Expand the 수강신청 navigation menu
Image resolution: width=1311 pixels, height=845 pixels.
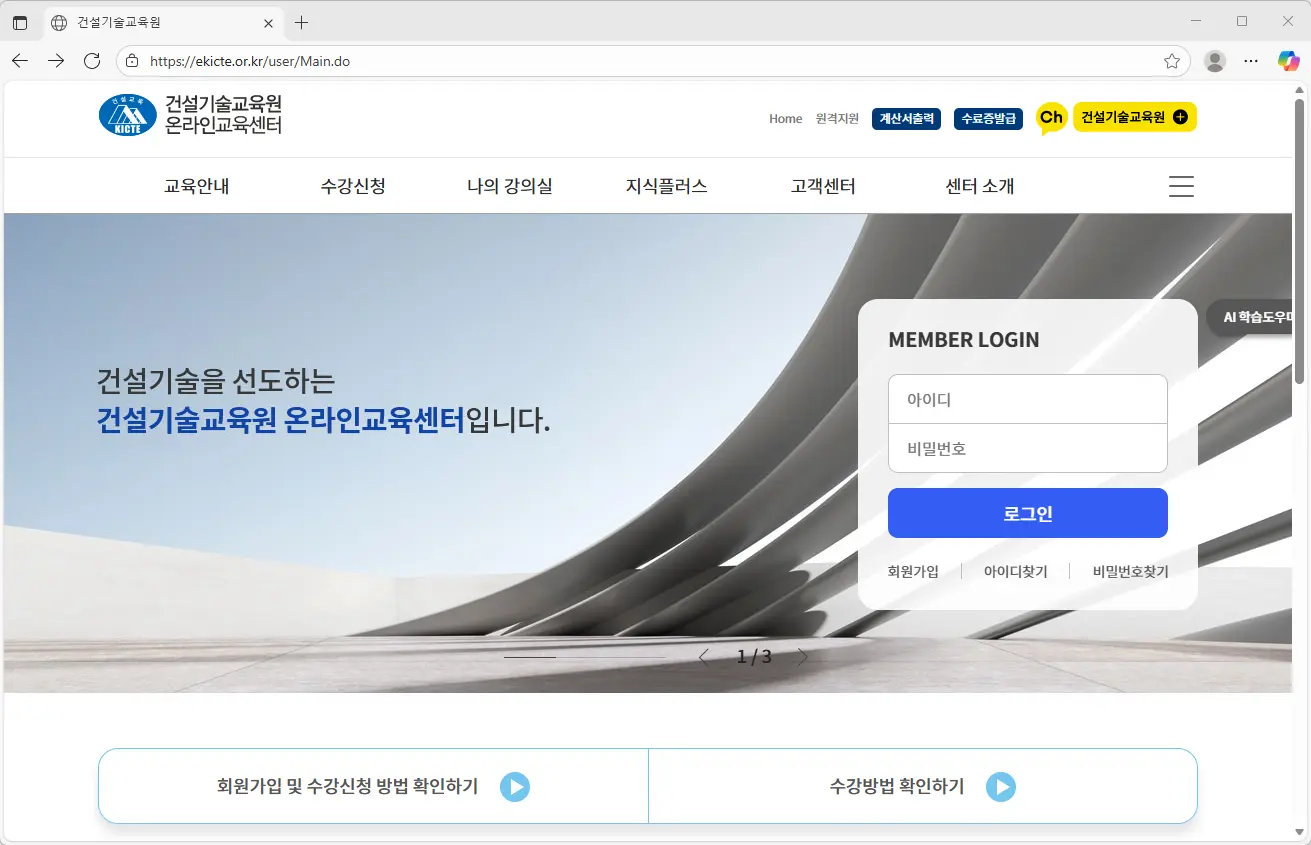click(x=355, y=185)
